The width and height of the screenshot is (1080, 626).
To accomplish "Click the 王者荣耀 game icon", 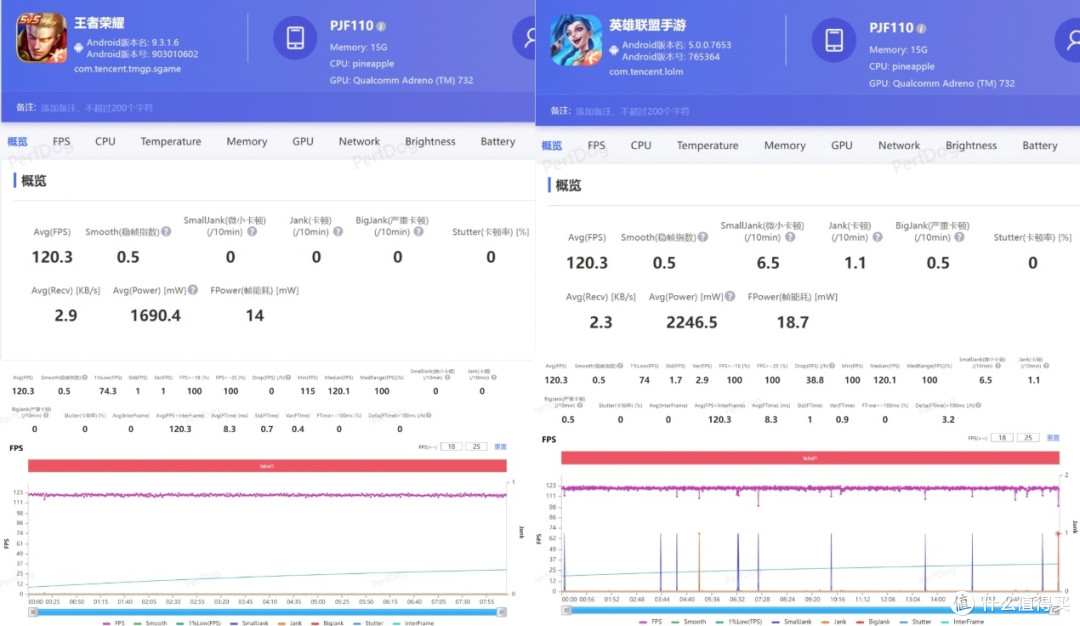I will coord(41,38).
